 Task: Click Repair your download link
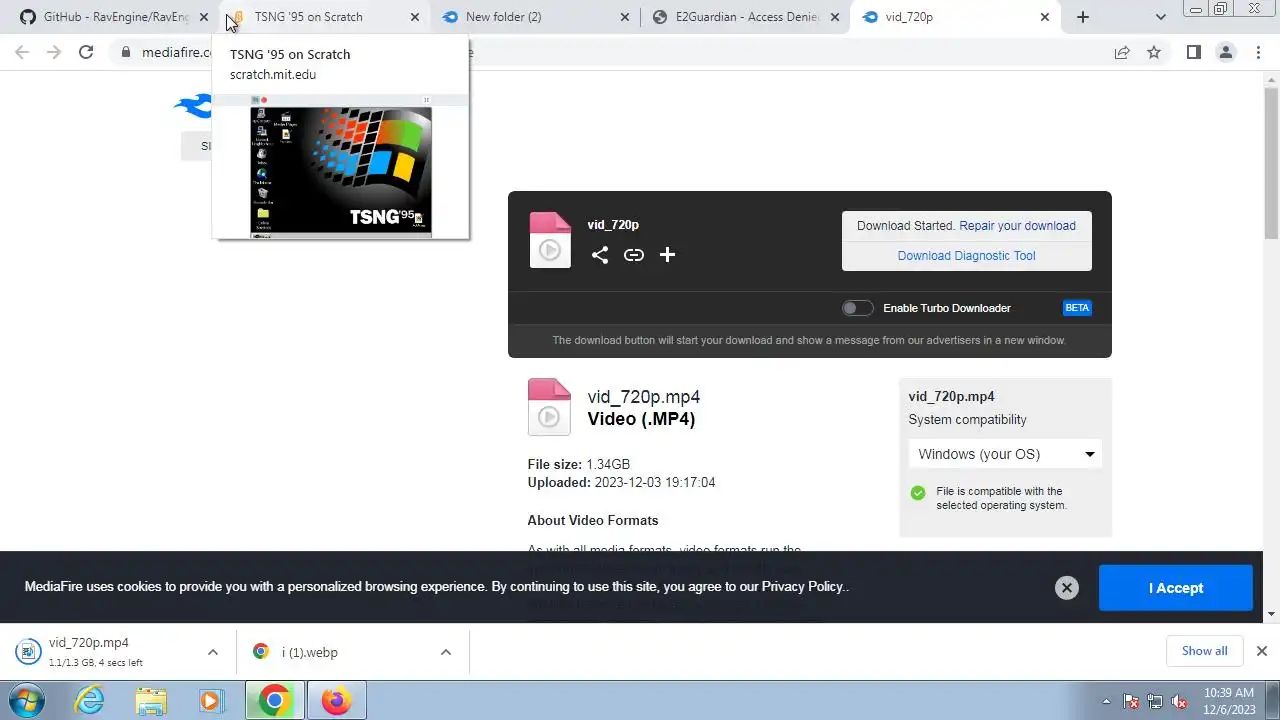coord(1017,226)
